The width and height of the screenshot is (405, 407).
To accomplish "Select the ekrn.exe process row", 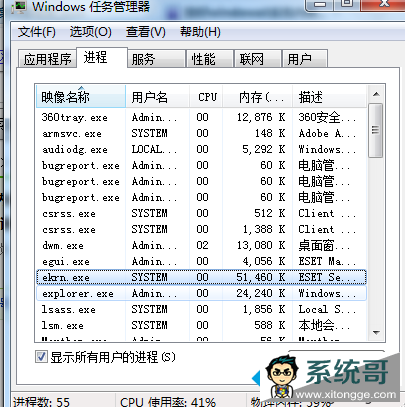I will (201, 277).
